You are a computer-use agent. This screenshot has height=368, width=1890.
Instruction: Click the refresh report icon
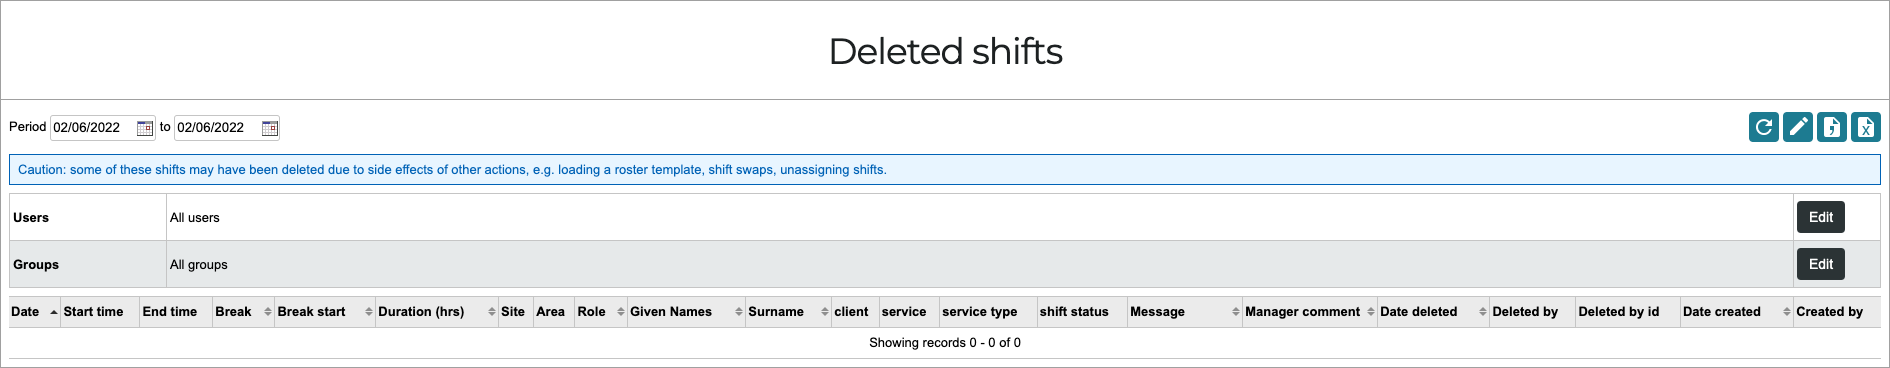click(1763, 127)
